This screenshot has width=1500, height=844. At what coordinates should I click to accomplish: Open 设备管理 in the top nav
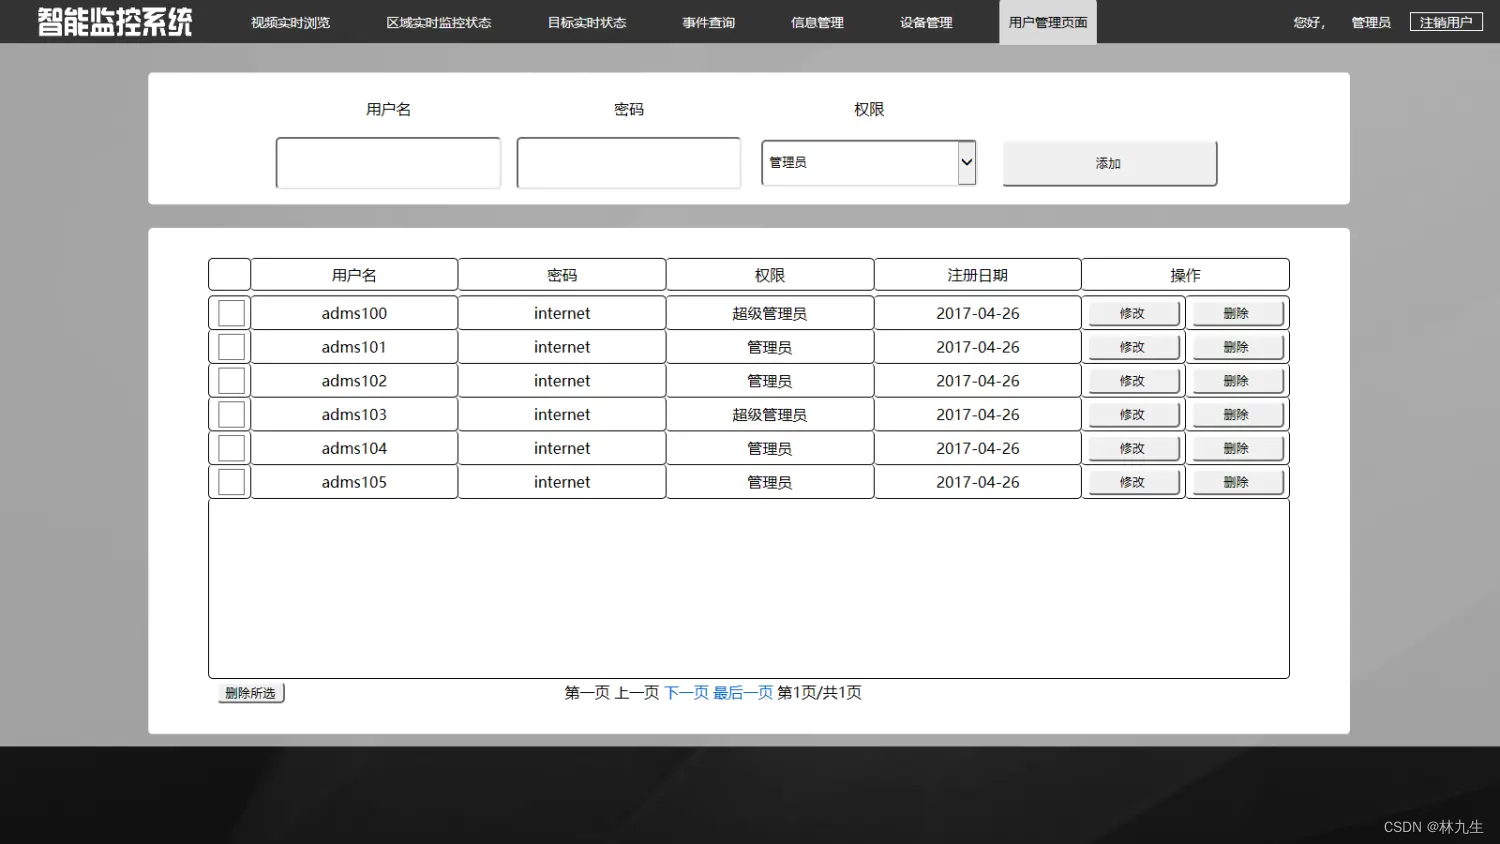(926, 22)
